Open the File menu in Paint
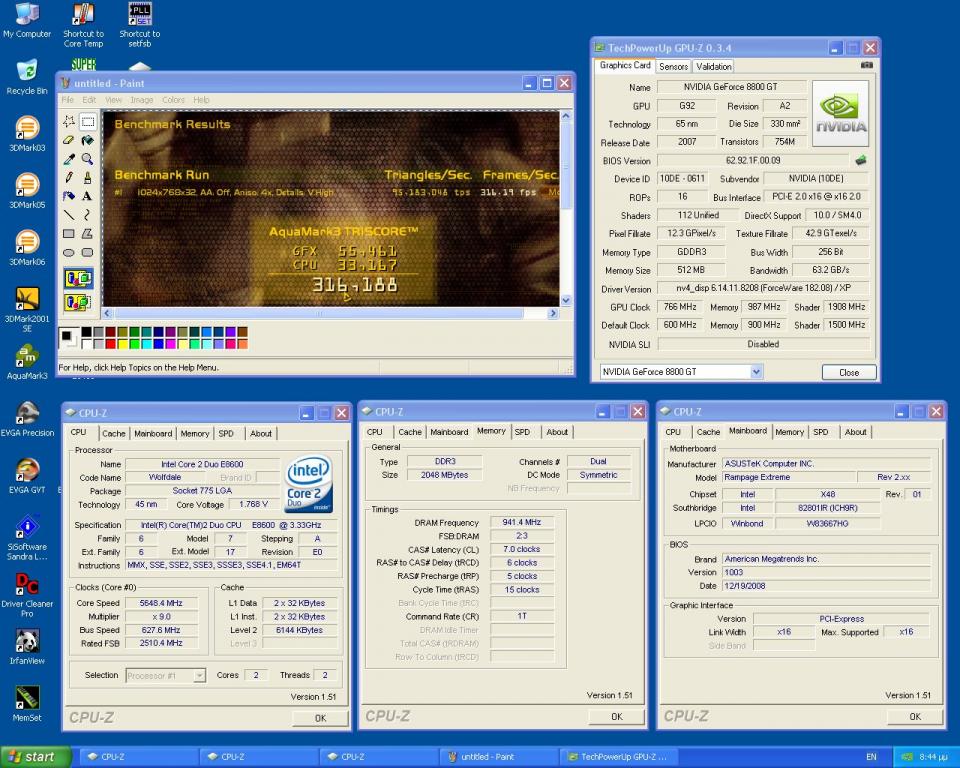Image resolution: width=960 pixels, height=768 pixels. point(67,100)
